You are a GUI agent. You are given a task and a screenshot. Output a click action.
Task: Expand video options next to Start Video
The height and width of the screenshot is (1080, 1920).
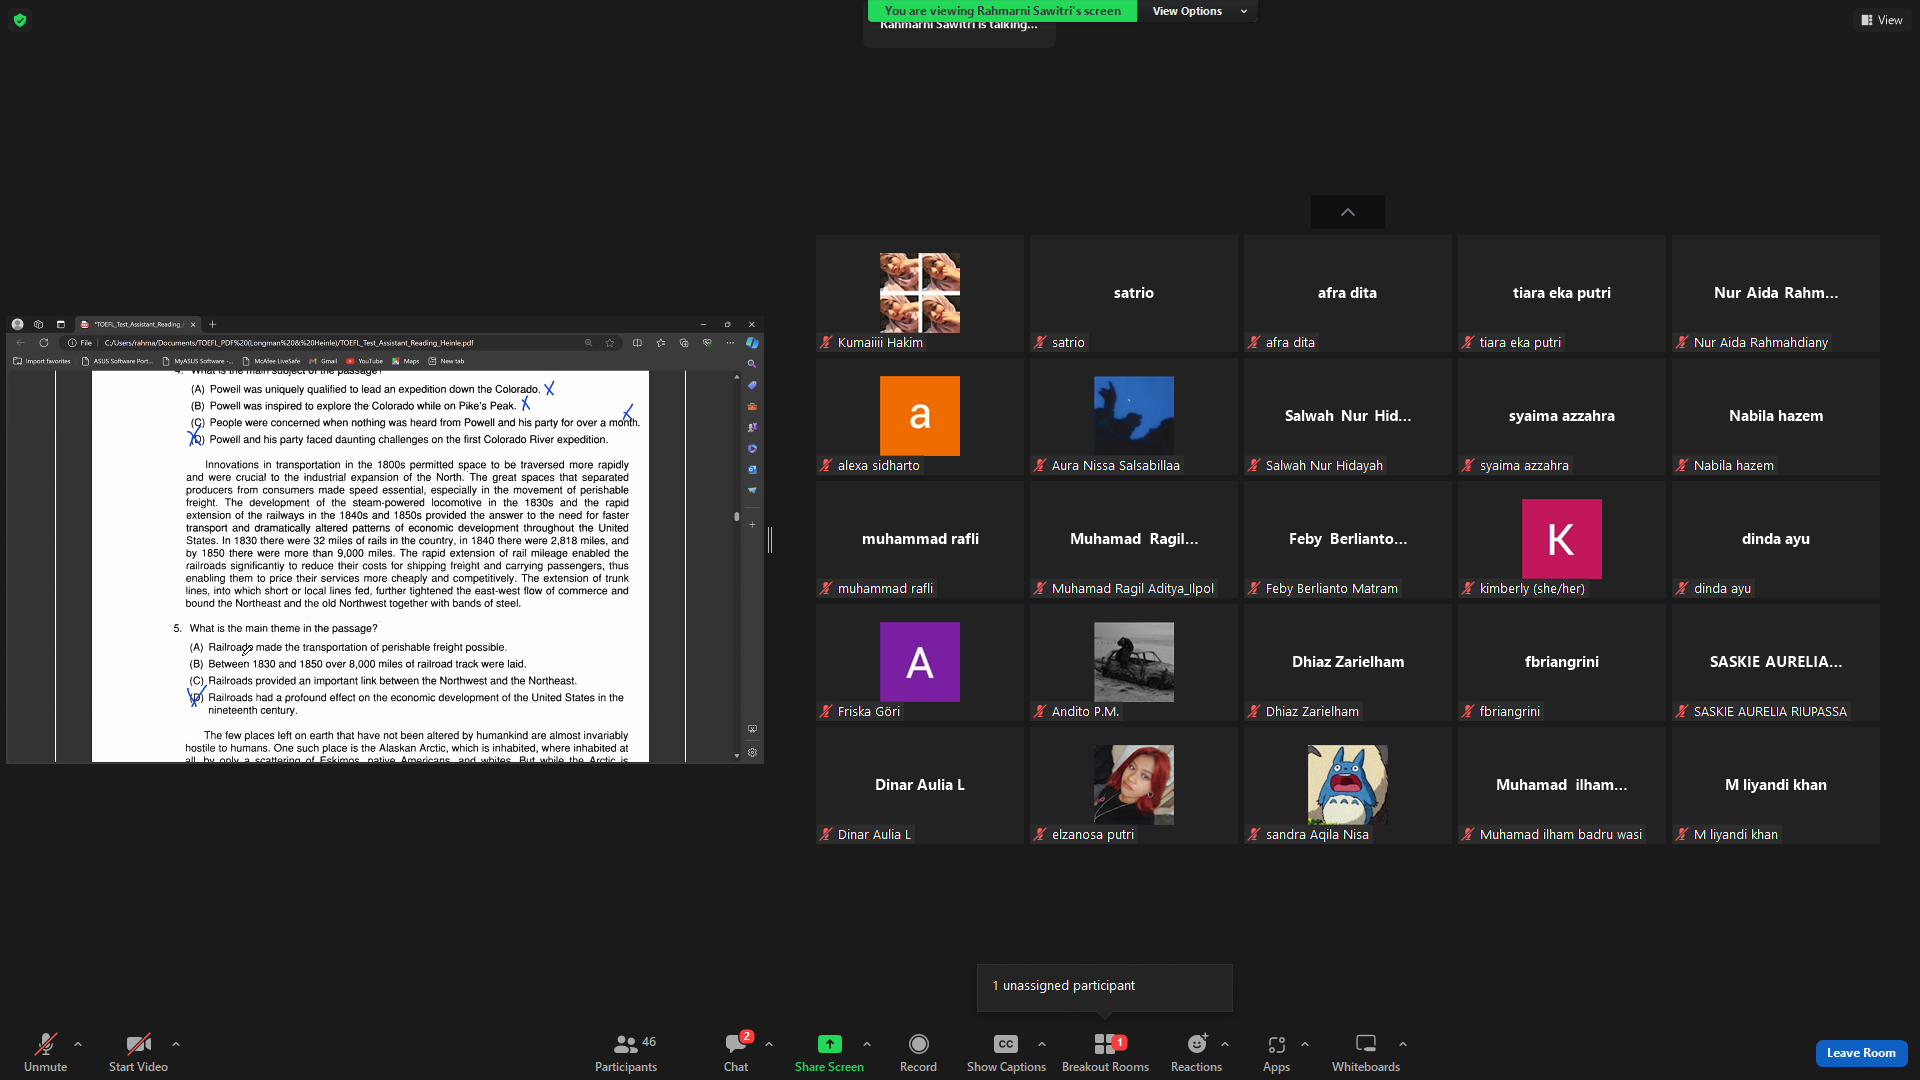pos(176,1044)
